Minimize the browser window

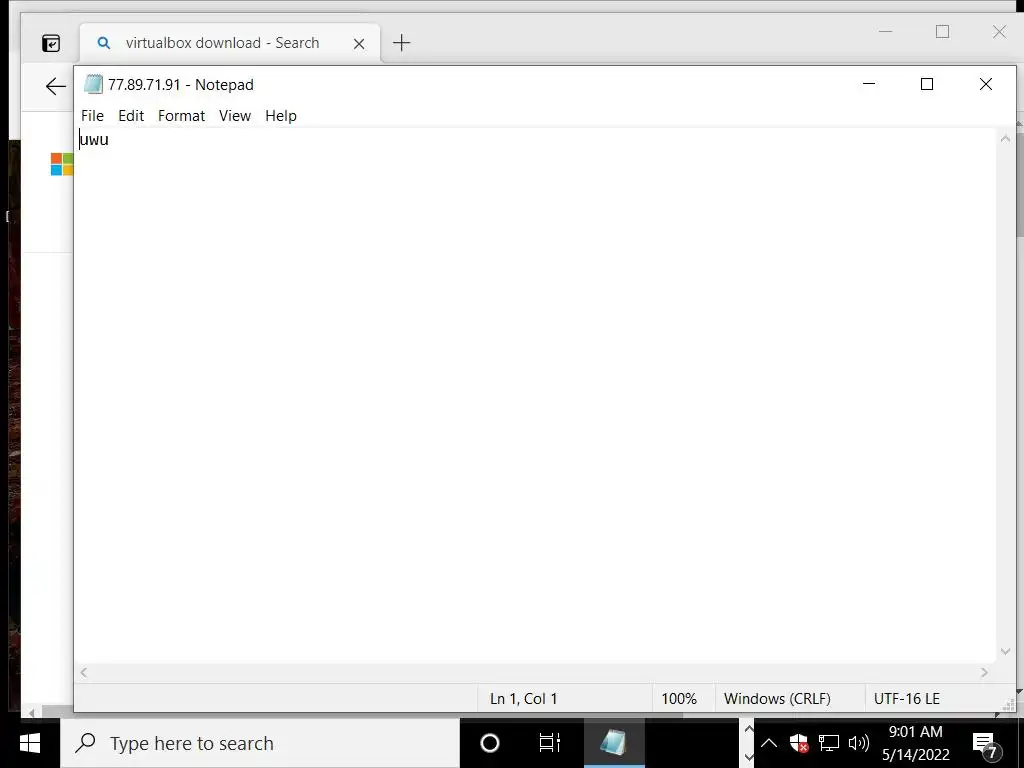click(x=886, y=31)
